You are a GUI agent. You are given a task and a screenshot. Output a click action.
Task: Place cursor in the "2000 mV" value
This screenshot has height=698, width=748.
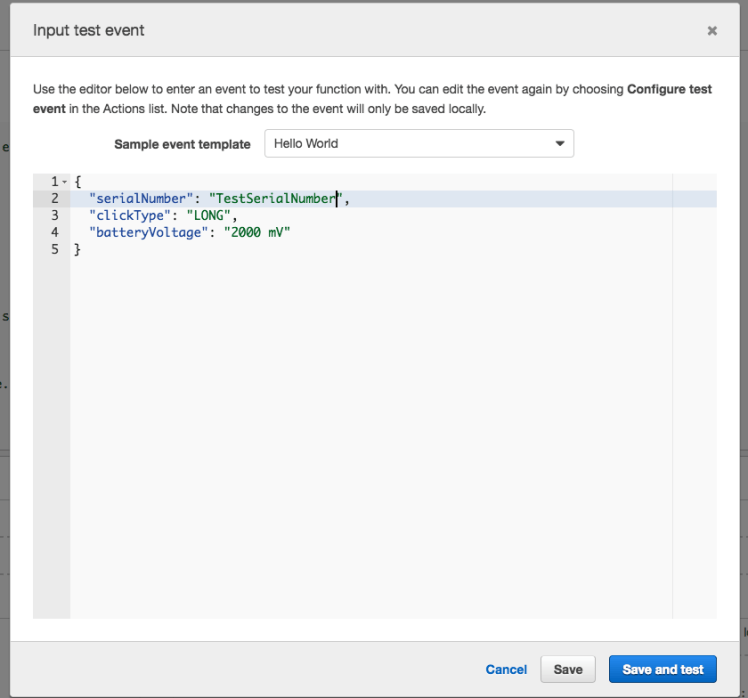point(259,232)
